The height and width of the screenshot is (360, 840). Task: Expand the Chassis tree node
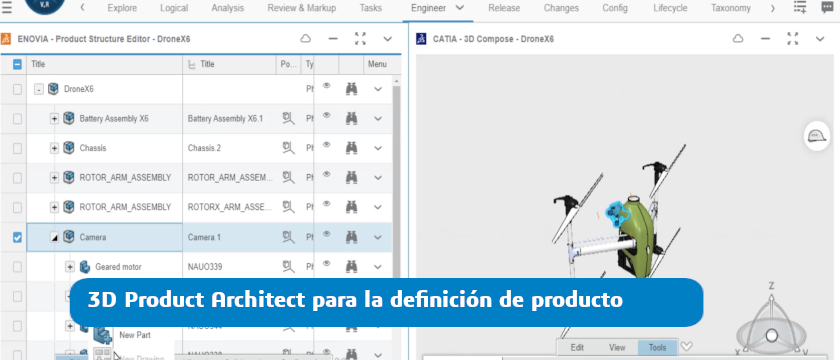pyautogui.click(x=54, y=148)
